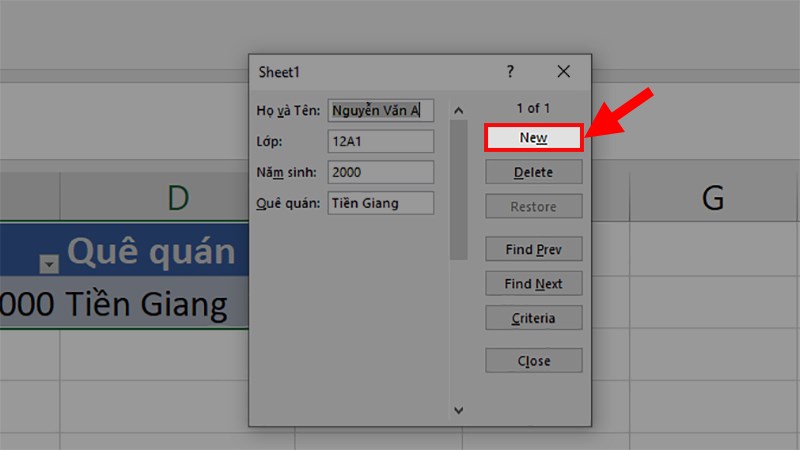Click the grayed Restore button

(533, 206)
